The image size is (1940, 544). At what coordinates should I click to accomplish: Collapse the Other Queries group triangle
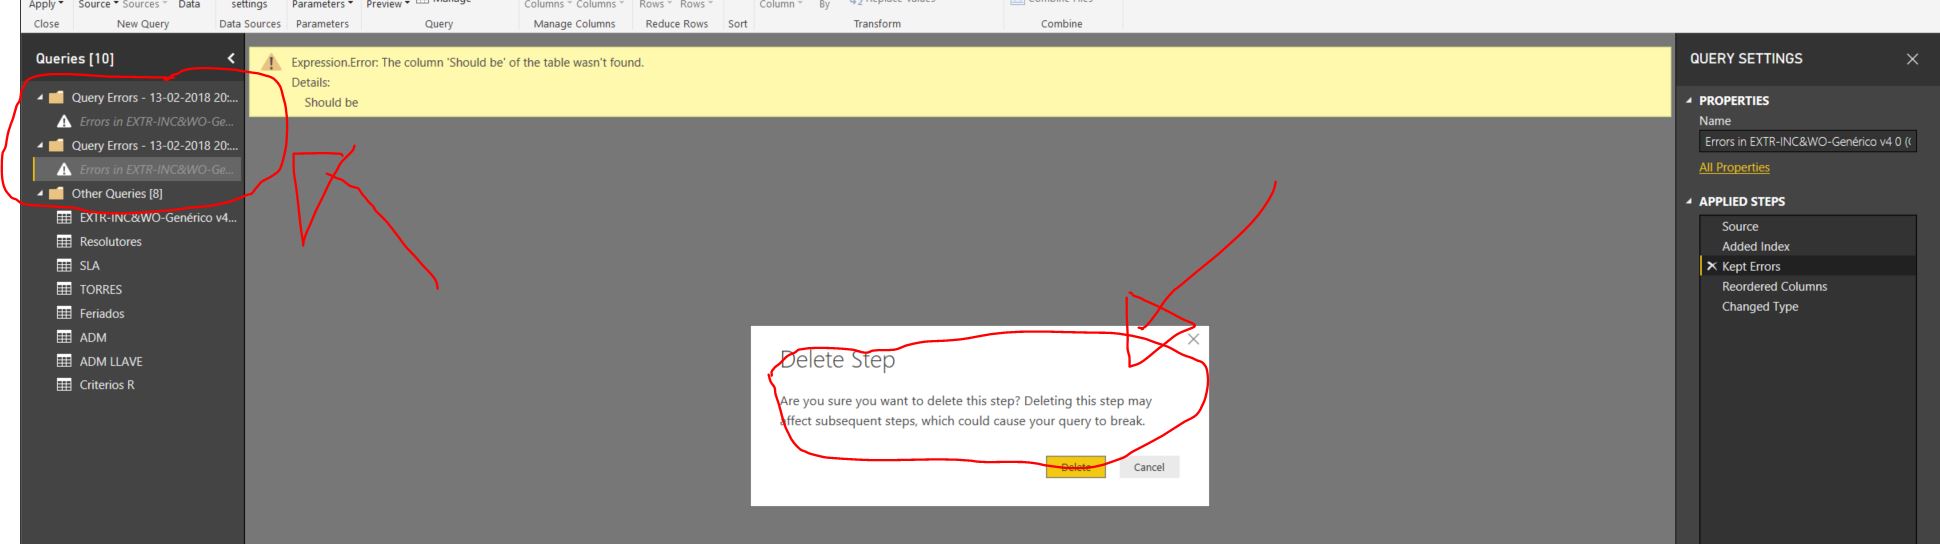tap(41, 194)
